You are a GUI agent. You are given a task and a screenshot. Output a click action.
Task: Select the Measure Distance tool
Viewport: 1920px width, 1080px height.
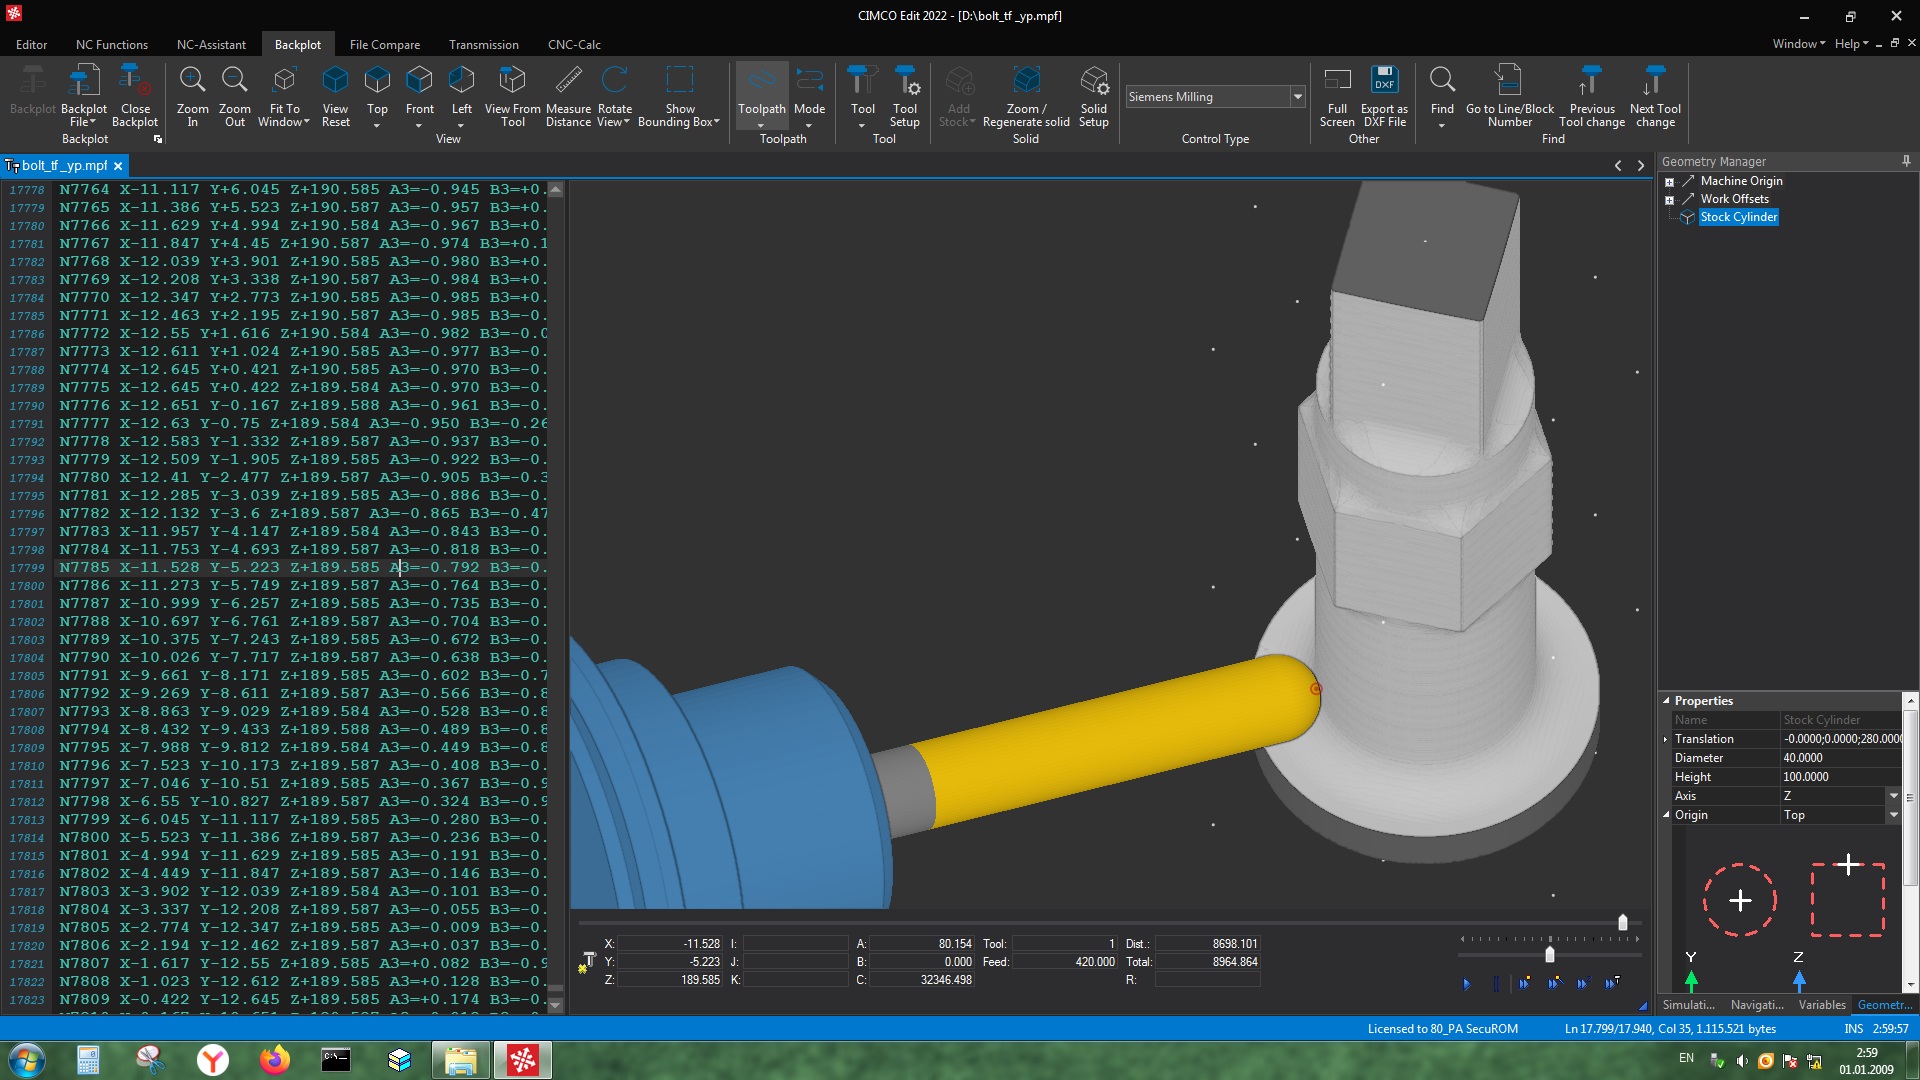(568, 81)
